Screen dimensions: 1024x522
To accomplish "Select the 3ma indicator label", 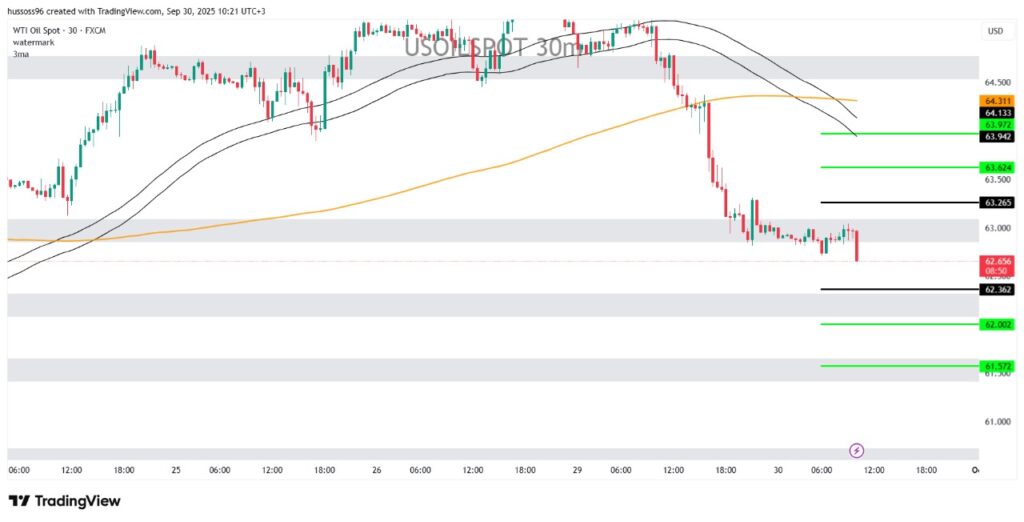I will point(20,56).
